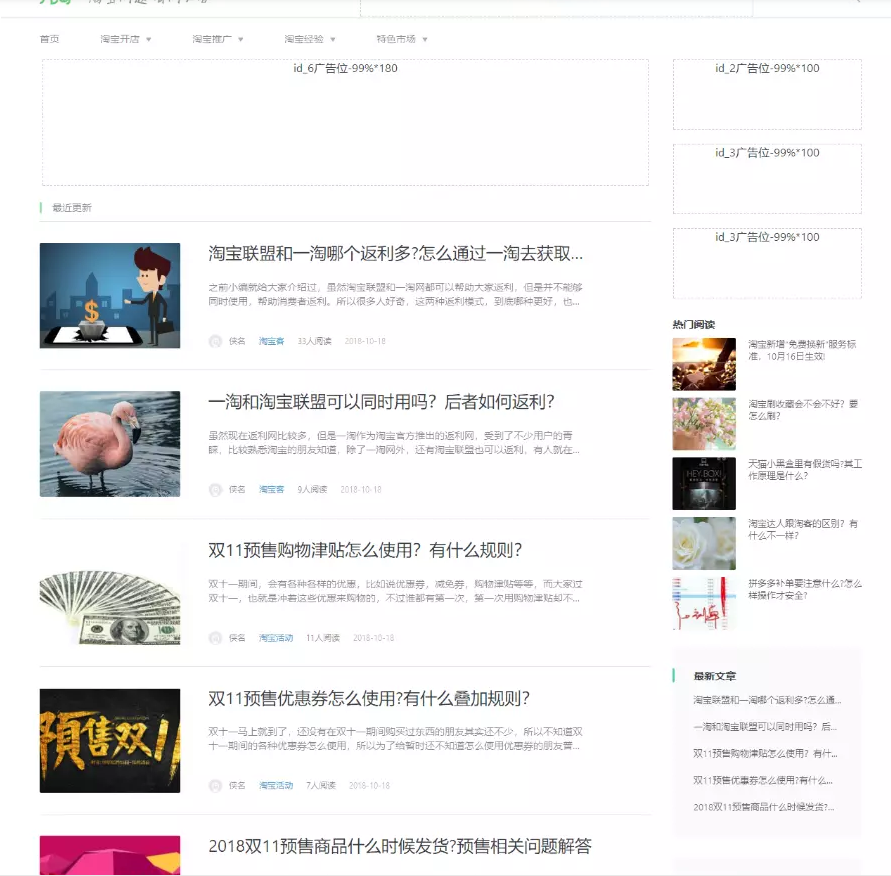Click the id_2广告位 sidebar ad slot
Viewport: 891px width, 876px height.
[x=767, y=94]
